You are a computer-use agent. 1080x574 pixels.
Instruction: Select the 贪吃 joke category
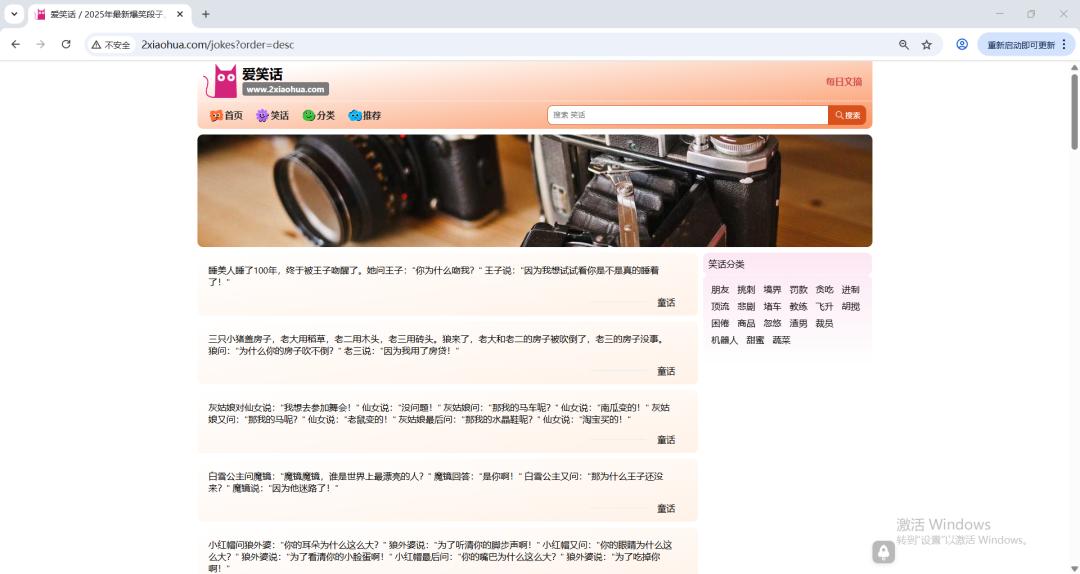[824, 289]
